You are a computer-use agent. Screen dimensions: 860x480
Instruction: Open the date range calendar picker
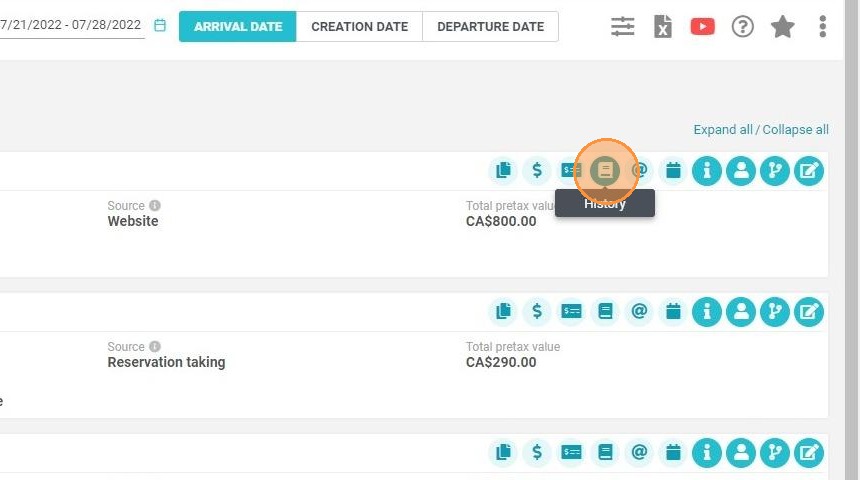click(x=160, y=25)
